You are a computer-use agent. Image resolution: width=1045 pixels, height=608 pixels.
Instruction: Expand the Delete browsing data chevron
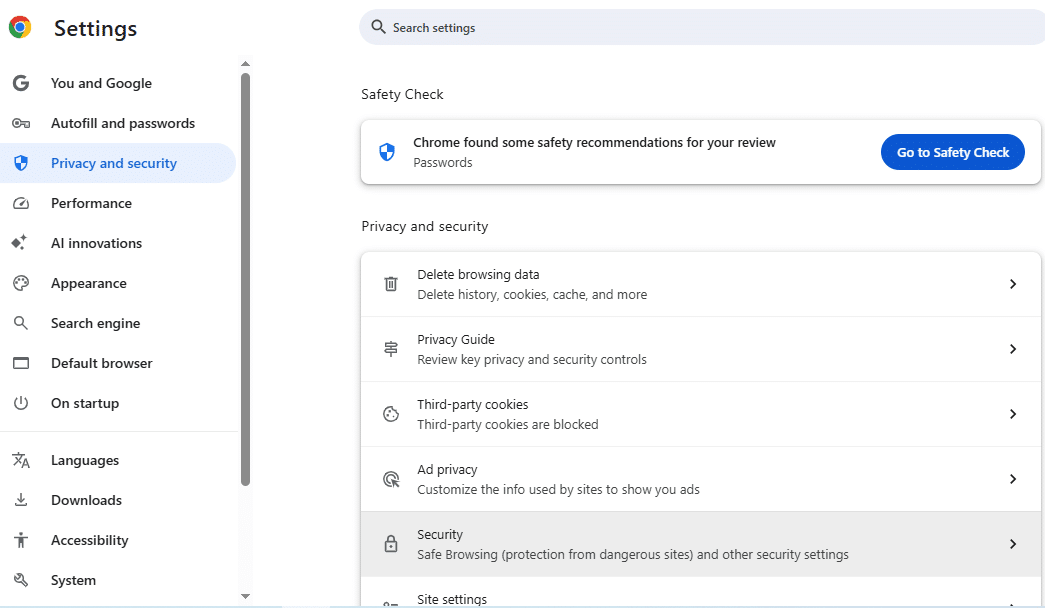[1012, 284]
